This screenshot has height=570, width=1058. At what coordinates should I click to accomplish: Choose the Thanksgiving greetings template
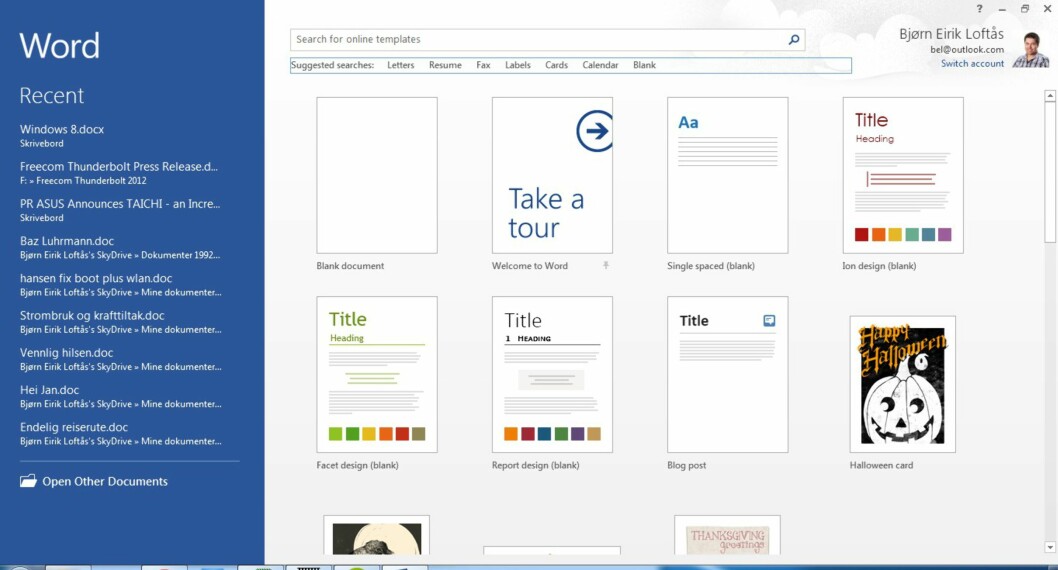[727, 536]
